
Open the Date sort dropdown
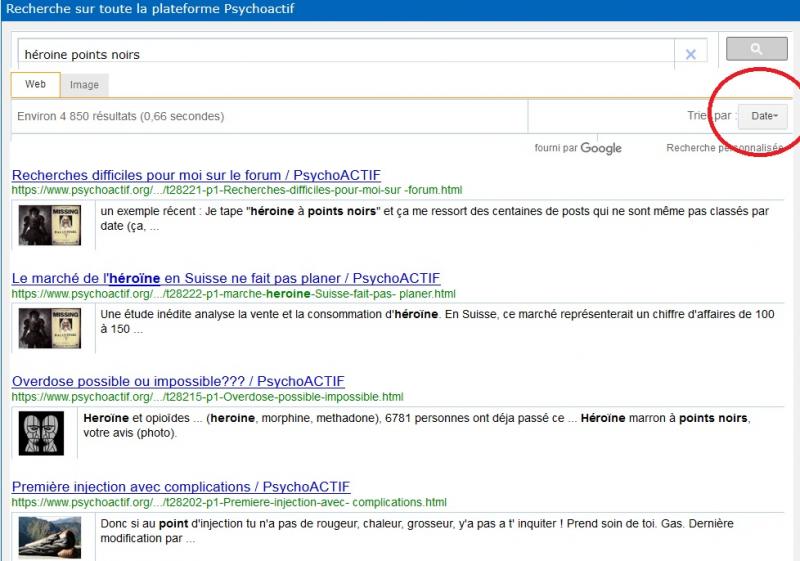point(763,116)
